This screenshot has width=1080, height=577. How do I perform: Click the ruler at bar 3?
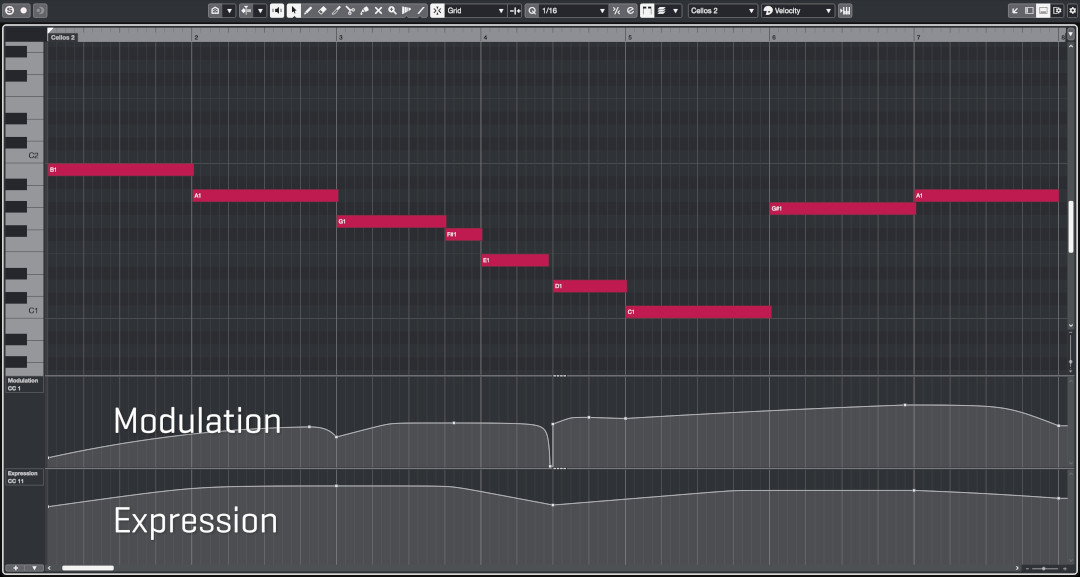pyautogui.click(x=340, y=37)
